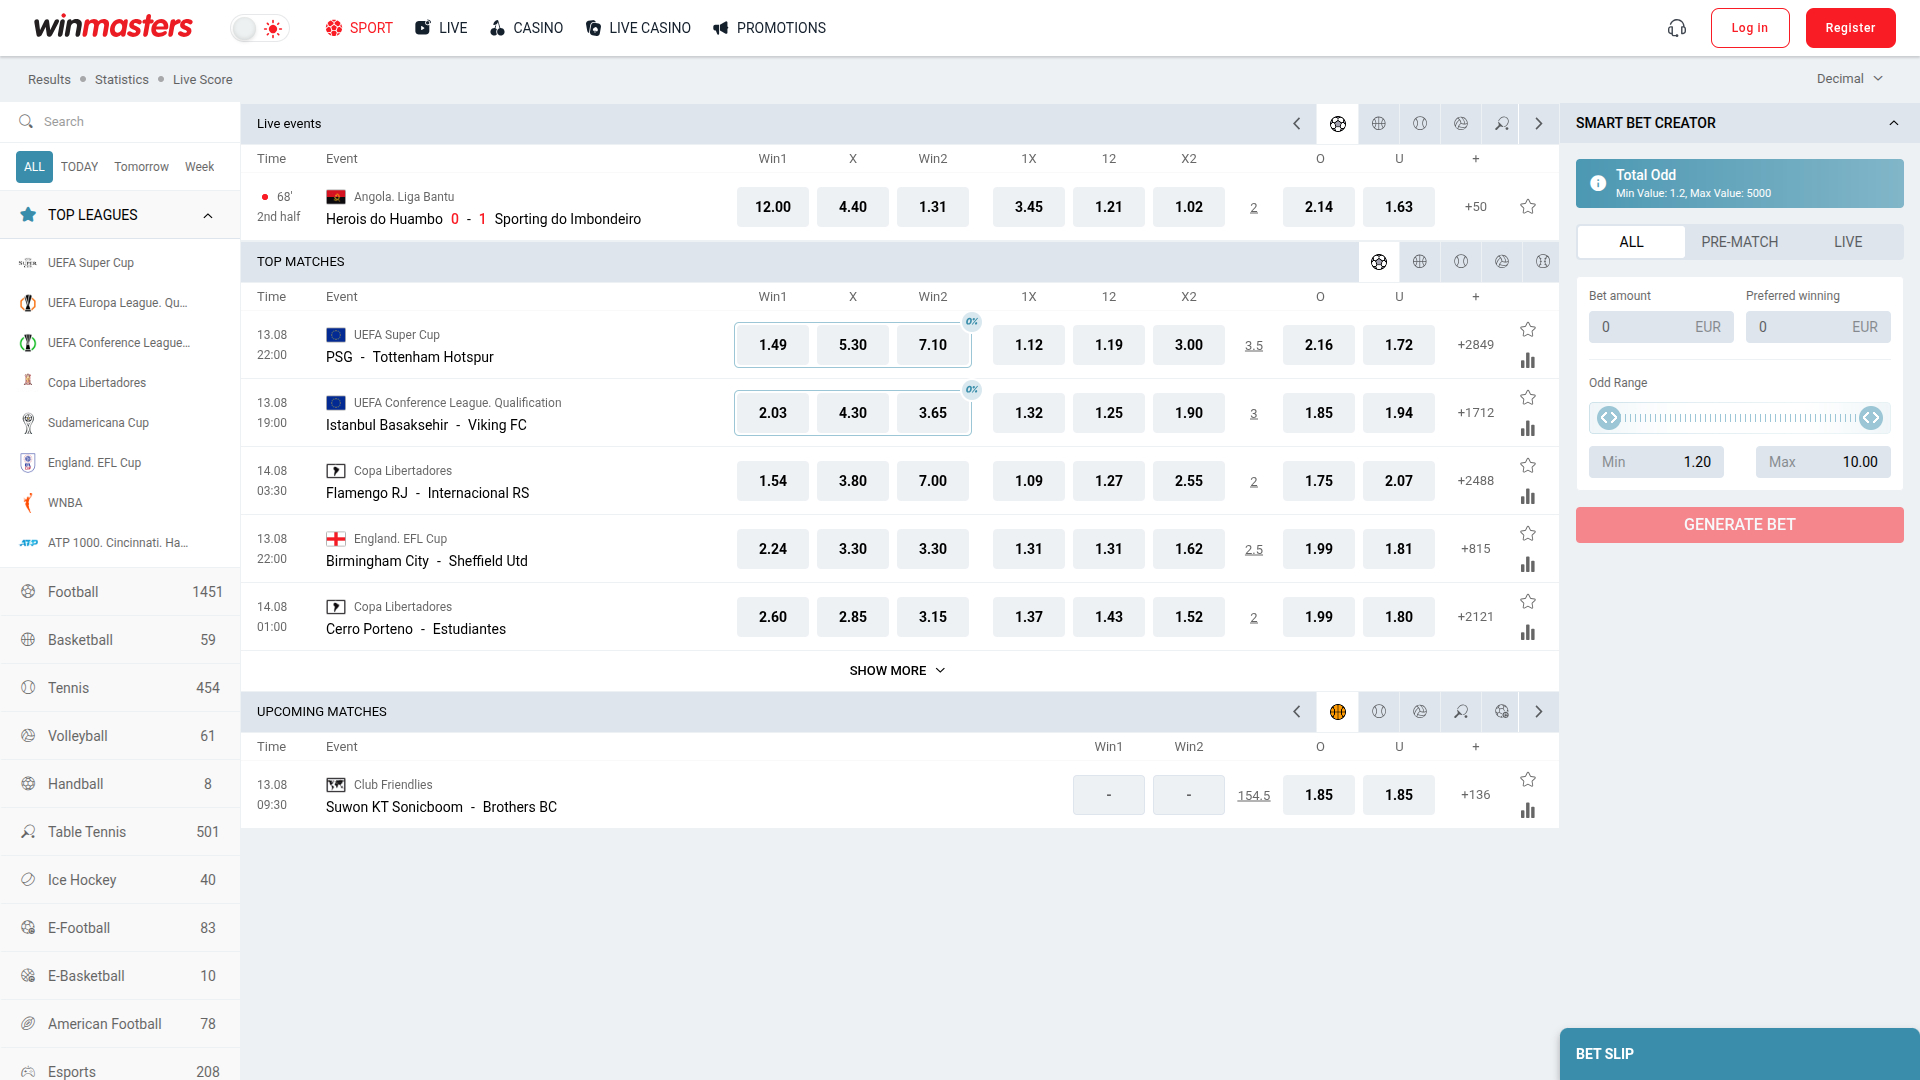Screen dimensions: 1920x1080
Task: Select the volleyball filter in Upcoming Matches
Action: tap(1420, 712)
